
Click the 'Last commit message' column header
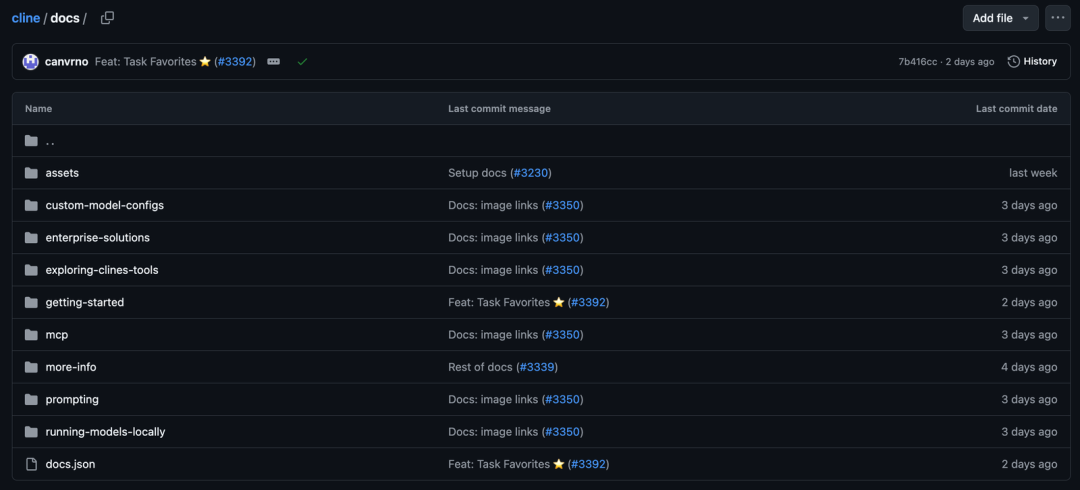[x=499, y=109]
